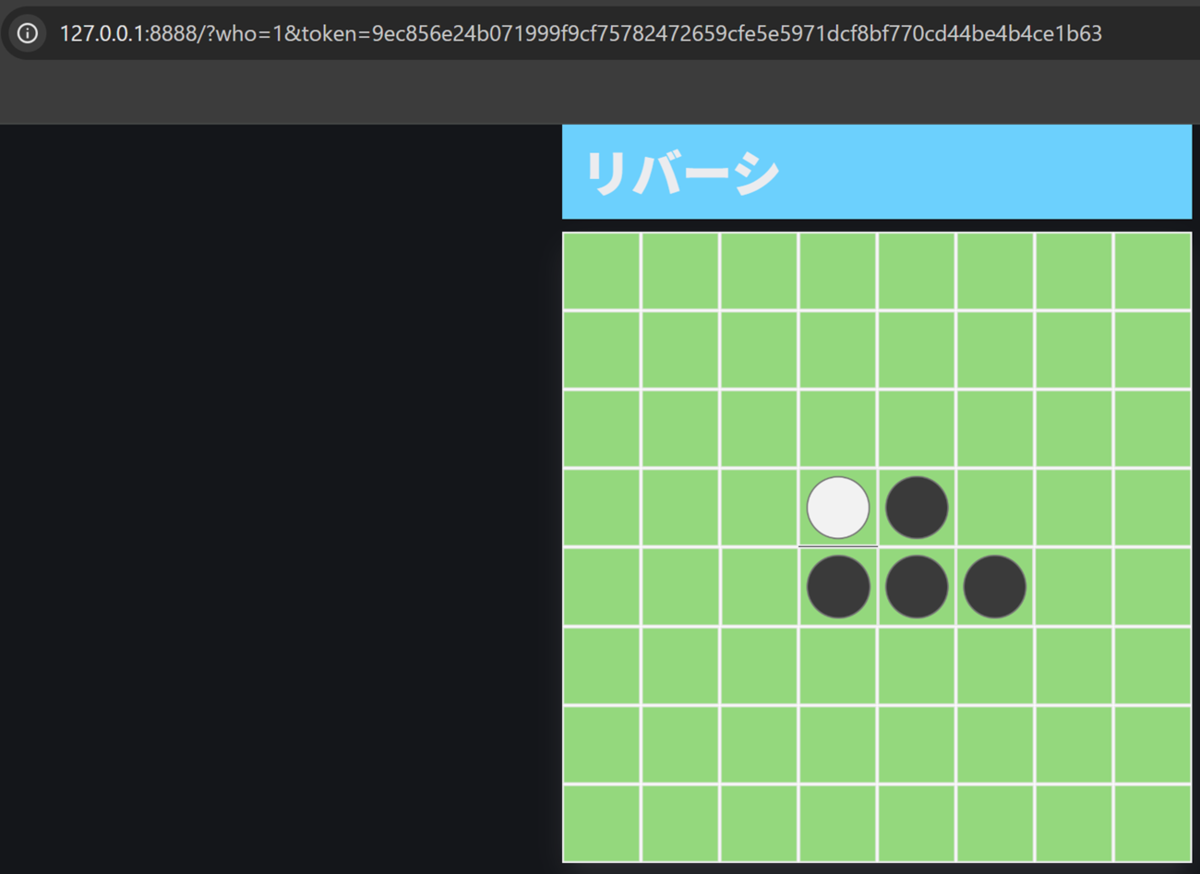Click the bottom-right corner cell of the board
The image size is (1200, 874).
pos(1152,820)
